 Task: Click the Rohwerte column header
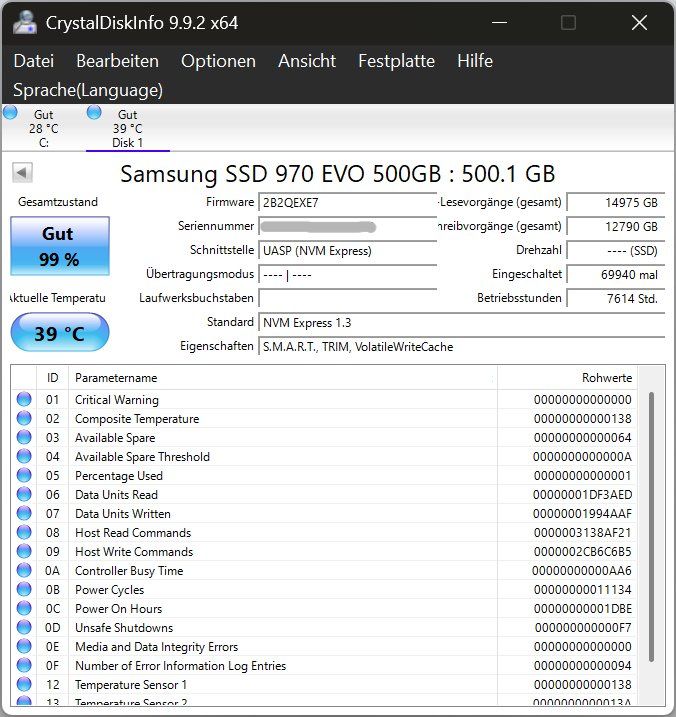[567, 378]
